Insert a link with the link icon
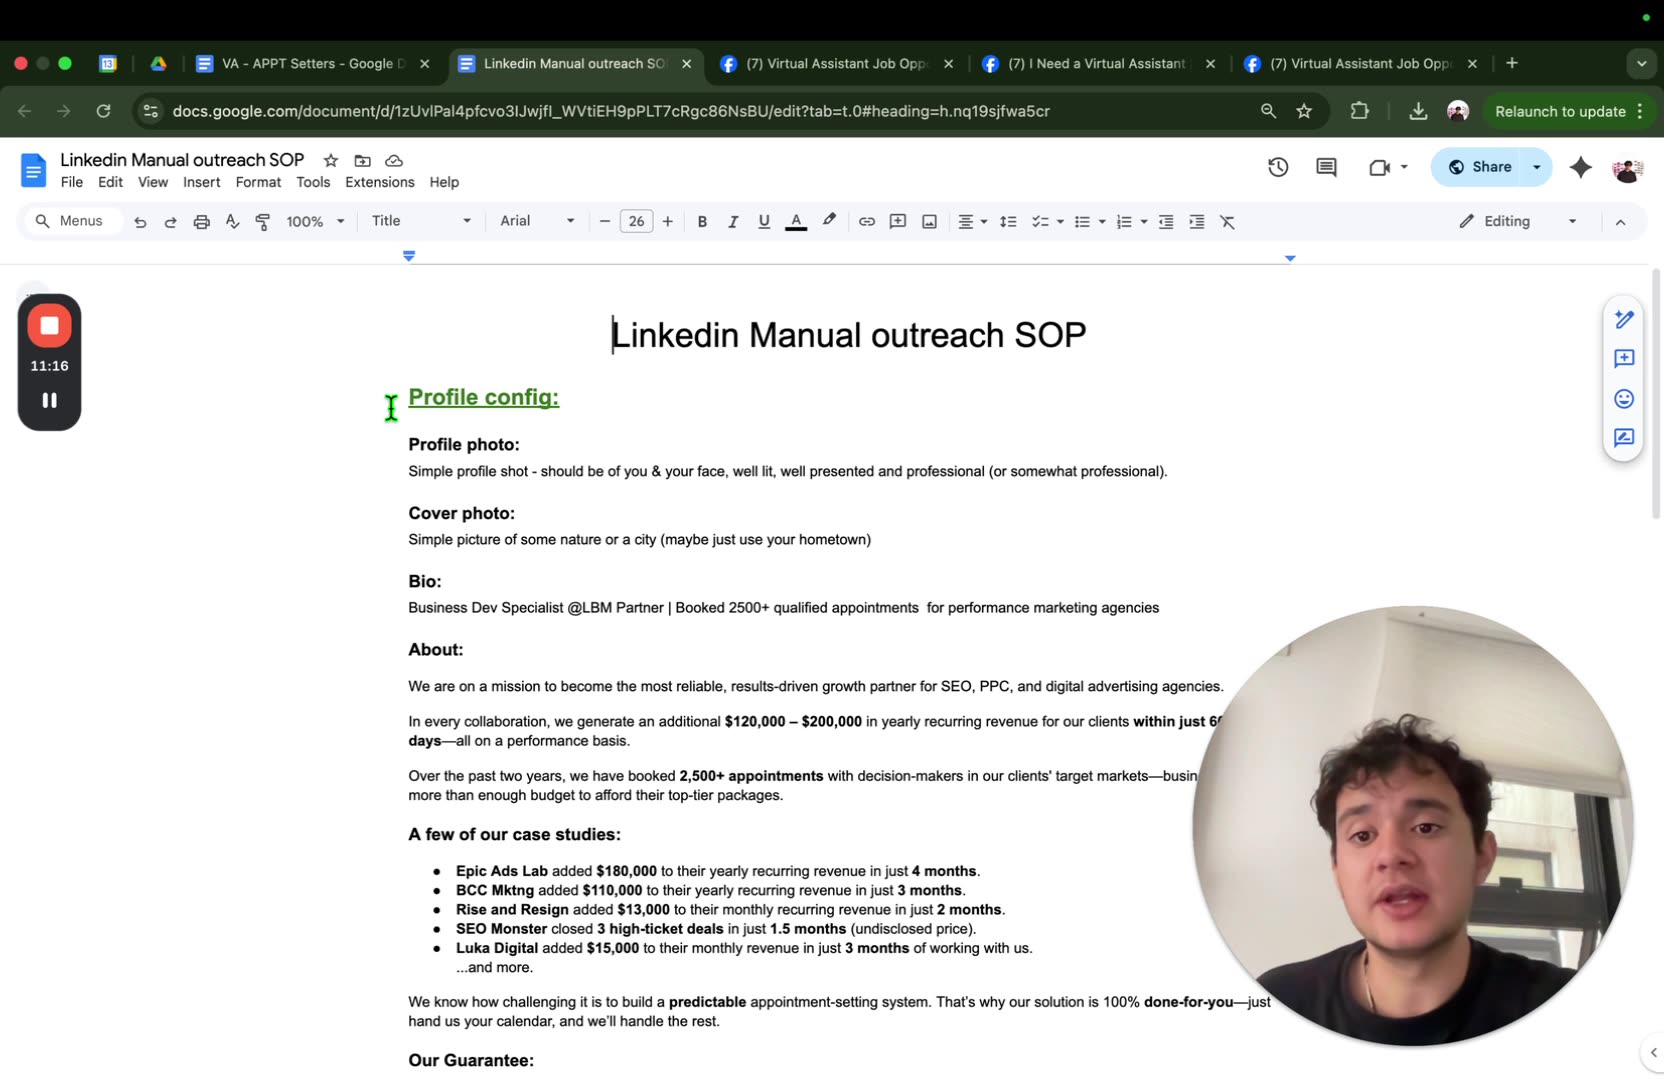The width and height of the screenshot is (1664, 1080). point(866,221)
